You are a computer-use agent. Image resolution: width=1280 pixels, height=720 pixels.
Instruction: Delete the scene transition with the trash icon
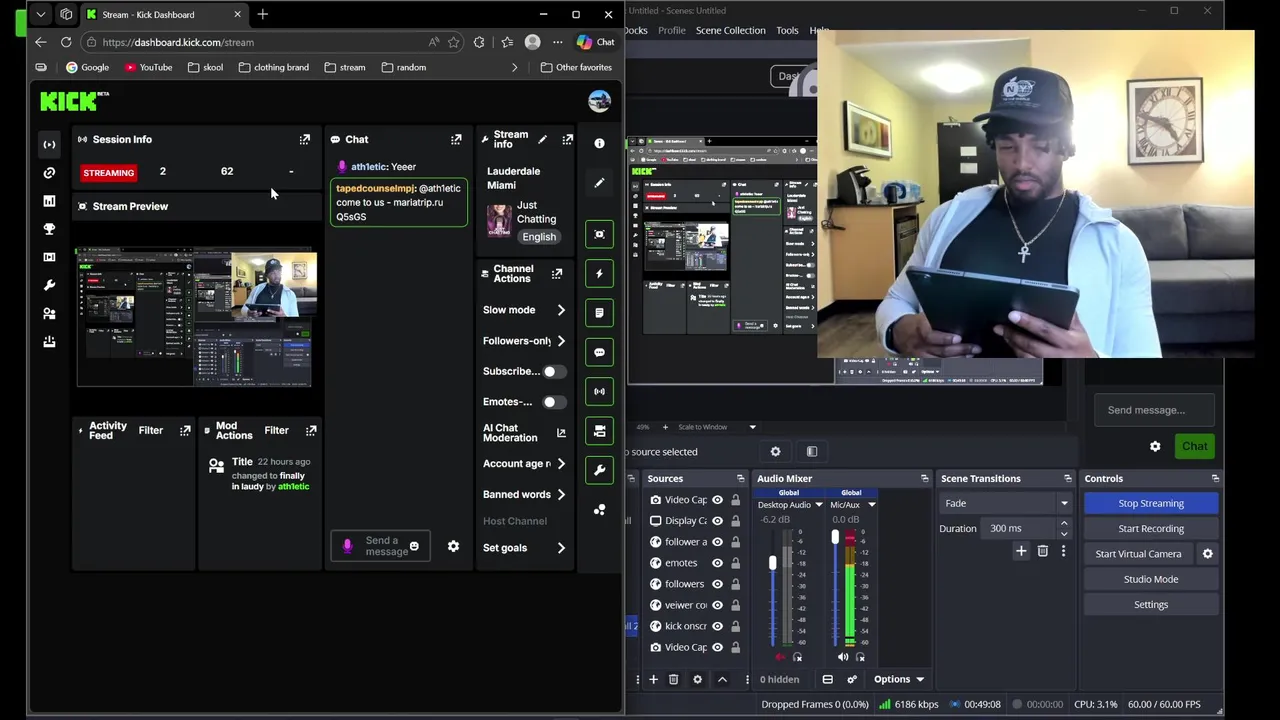point(1042,551)
